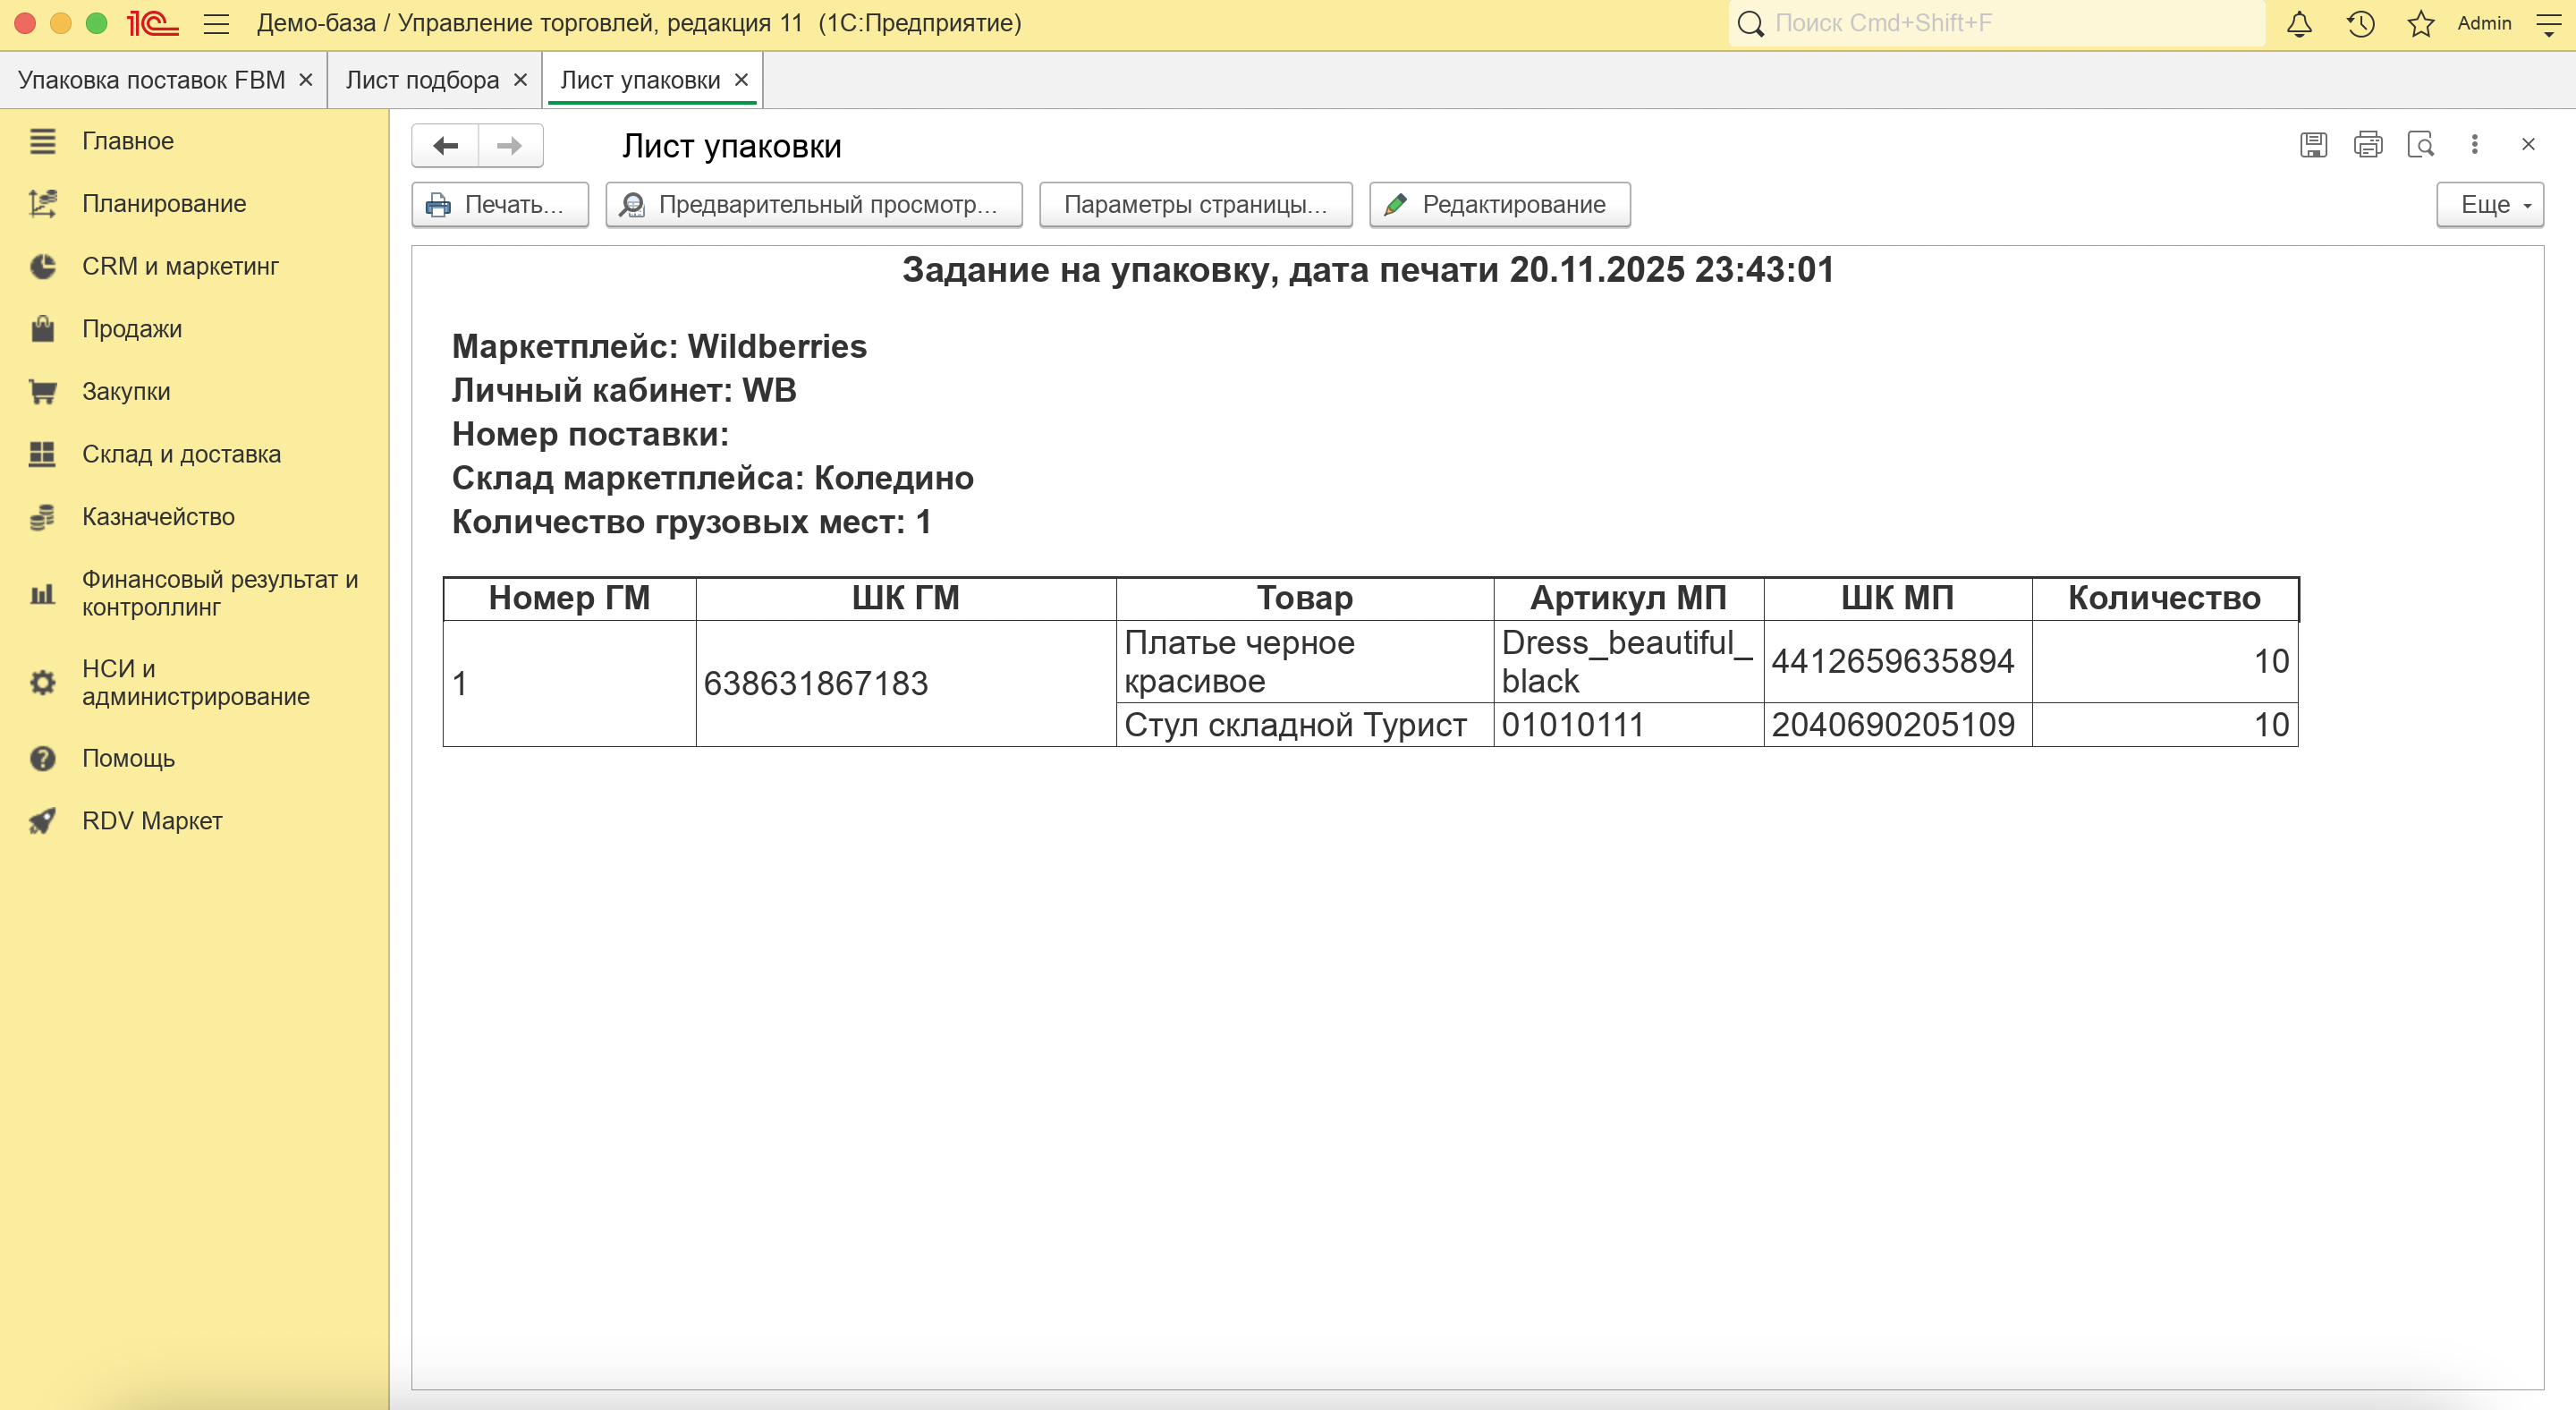The height and width of the screenshot is (1410, 2576).
Task: Close the Лист упаковки tab
Action: [x=741, y=80]
